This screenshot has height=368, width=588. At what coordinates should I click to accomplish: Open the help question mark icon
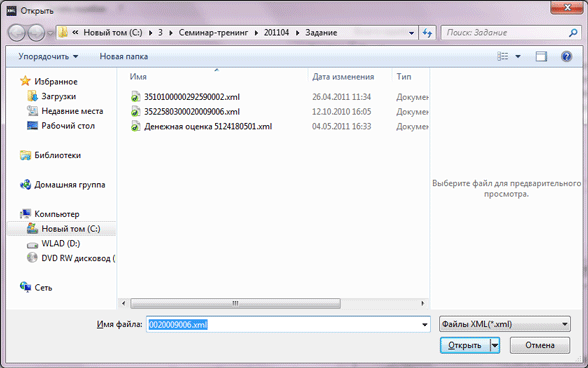[x=566, y=57]
